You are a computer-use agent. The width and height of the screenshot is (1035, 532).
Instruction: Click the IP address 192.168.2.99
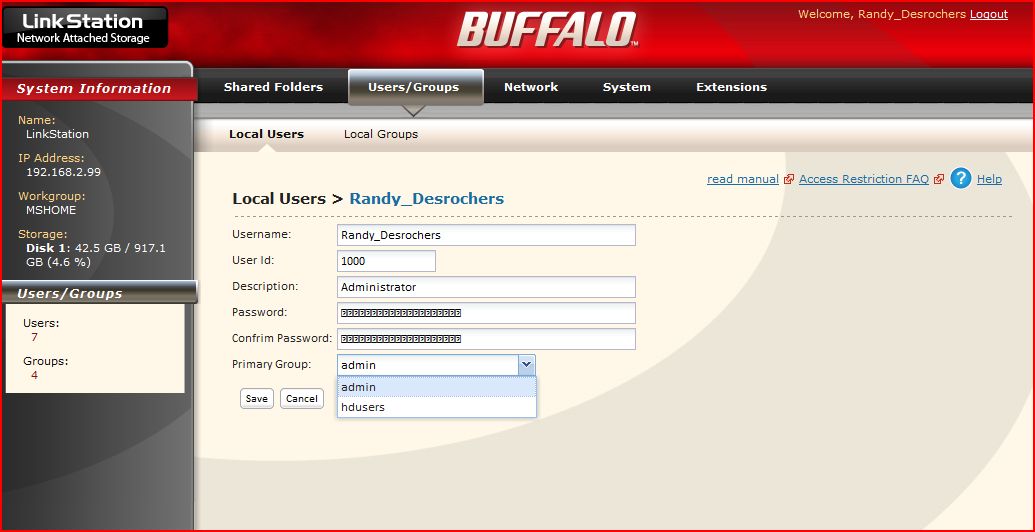click(x=63, y=172)
